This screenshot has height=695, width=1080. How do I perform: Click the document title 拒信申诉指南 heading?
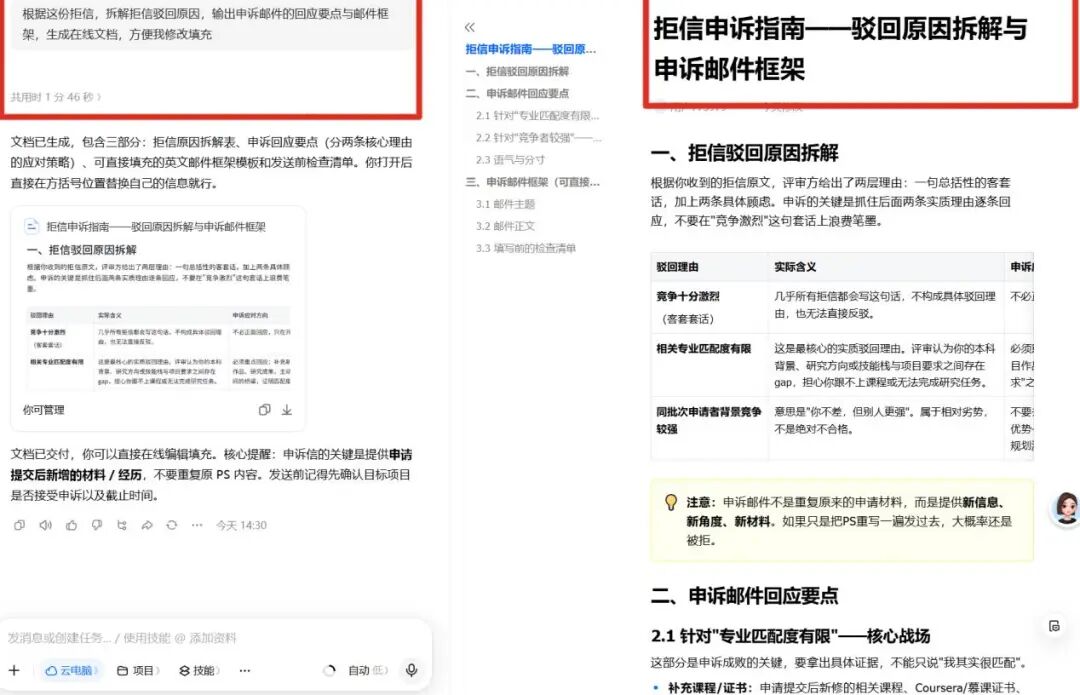click(x=840, y=48)
